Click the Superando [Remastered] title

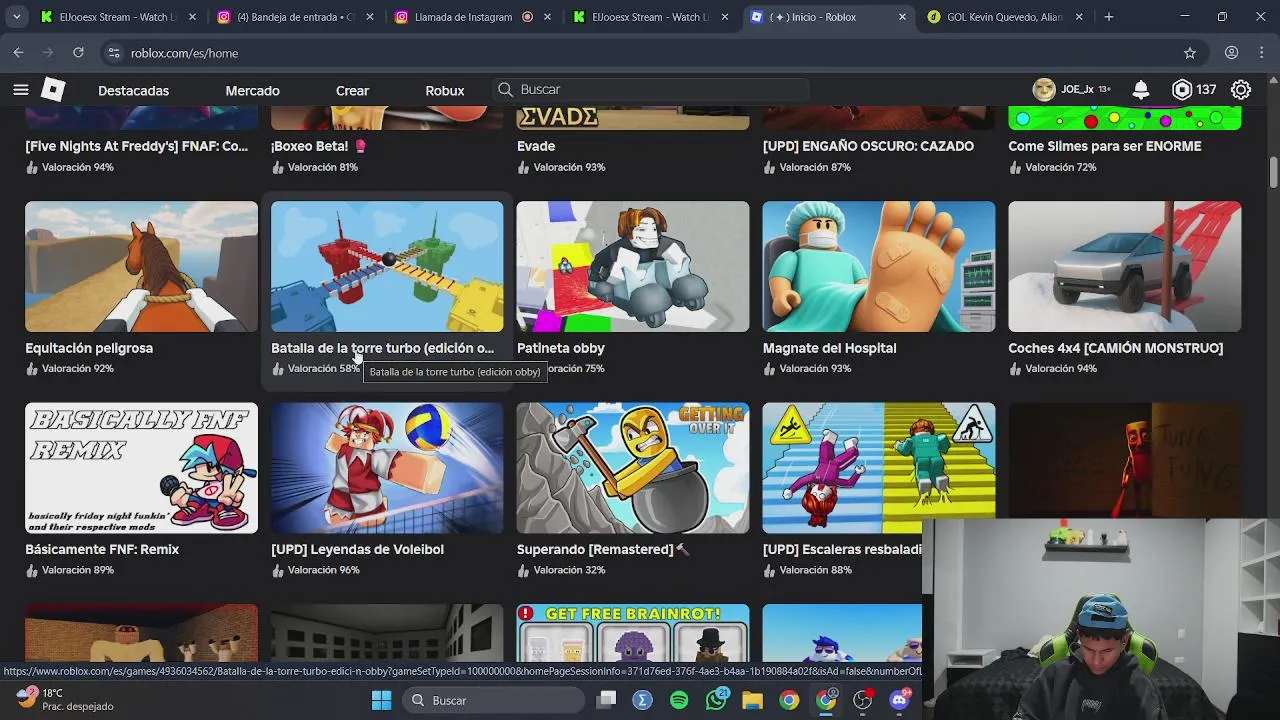[603, 549]
